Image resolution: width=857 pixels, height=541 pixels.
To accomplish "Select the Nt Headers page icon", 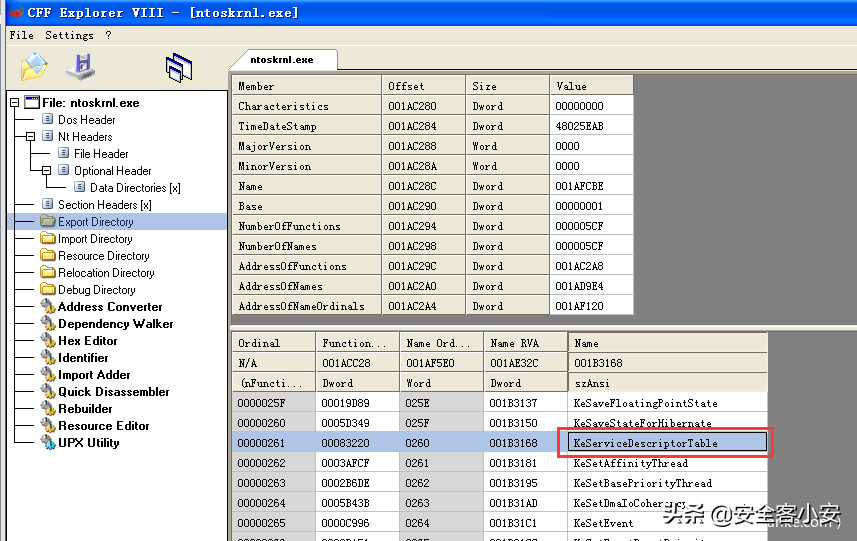I will [48, 136].
